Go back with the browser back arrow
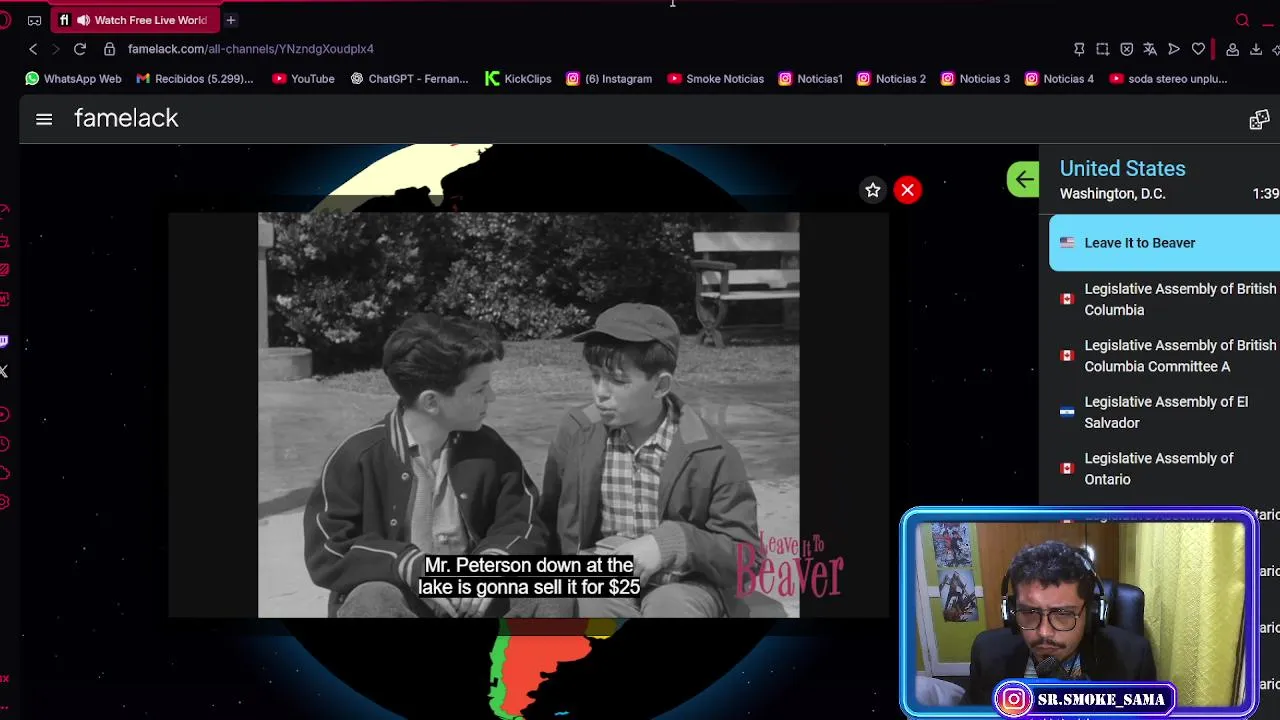 (x=33, y=49)
